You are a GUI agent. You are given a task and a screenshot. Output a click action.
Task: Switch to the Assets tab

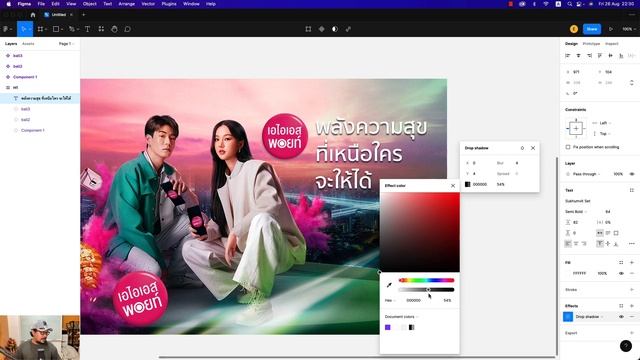tap(28, 44)
